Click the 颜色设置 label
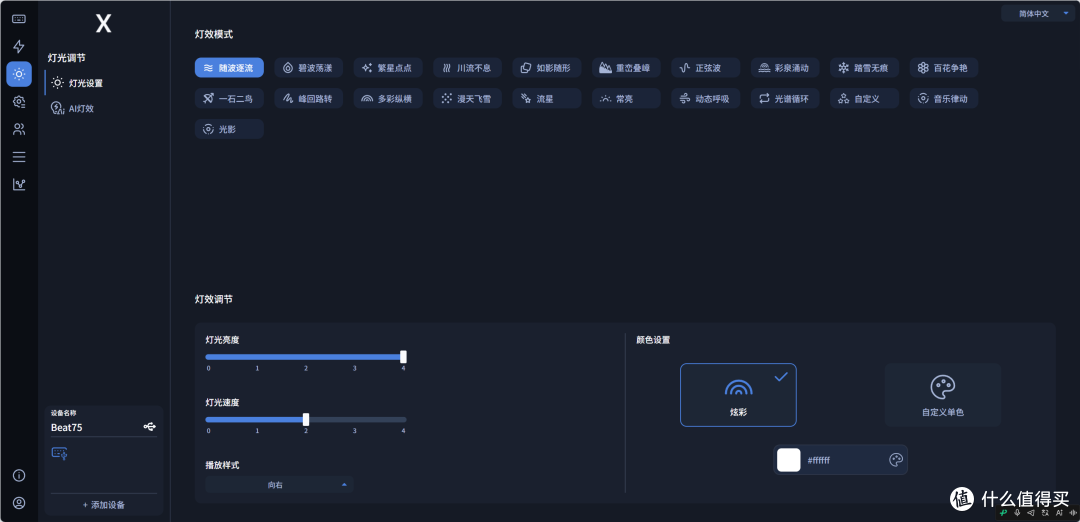Screen dimensions: 1080x522 tap(653, 340)
